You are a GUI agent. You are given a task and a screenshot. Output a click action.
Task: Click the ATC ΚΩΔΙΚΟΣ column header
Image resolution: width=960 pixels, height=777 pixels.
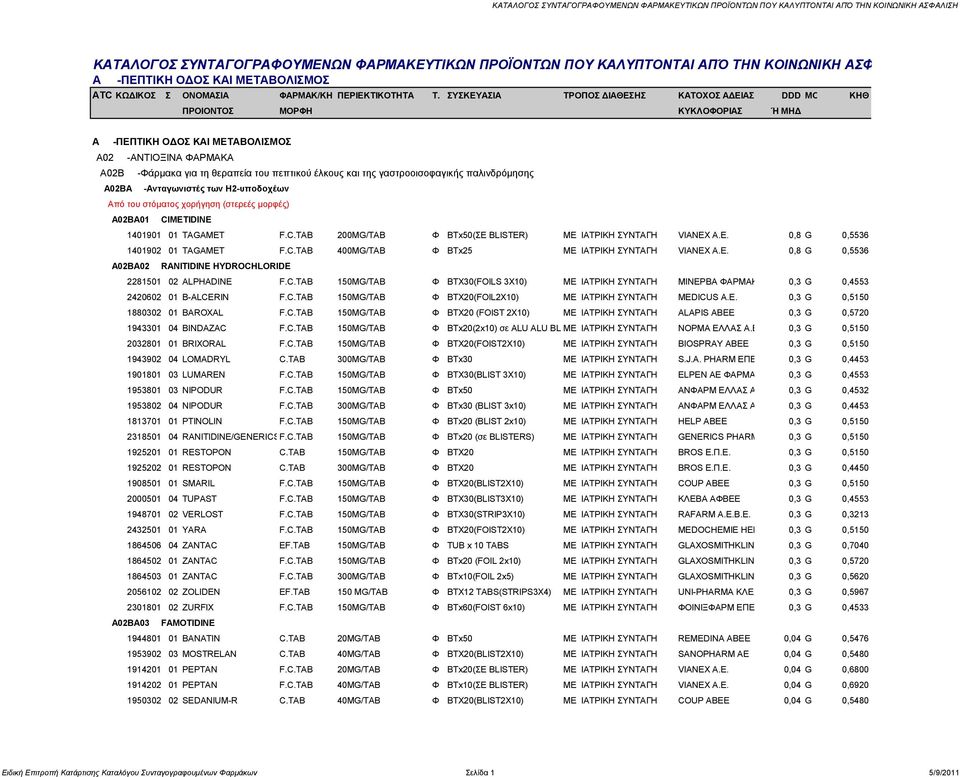[124, 96]
